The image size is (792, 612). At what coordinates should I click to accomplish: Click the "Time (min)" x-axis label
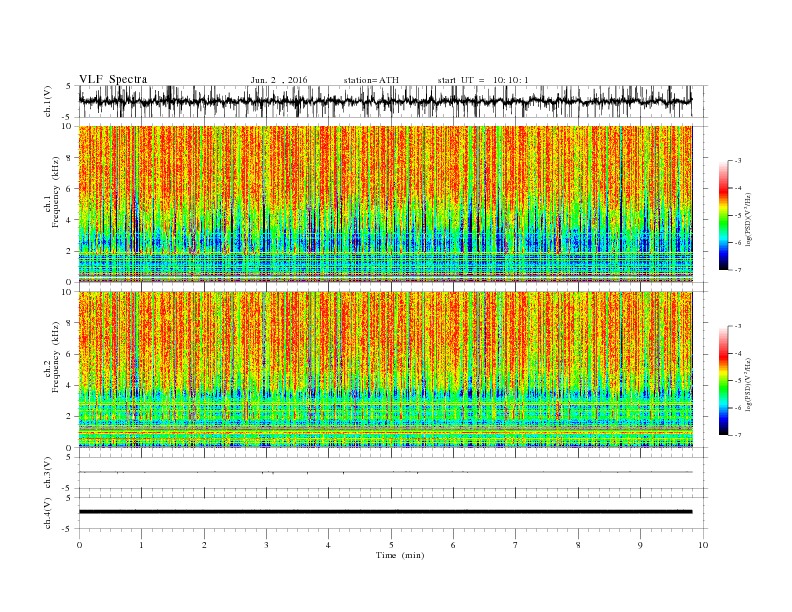coord(400,555)
